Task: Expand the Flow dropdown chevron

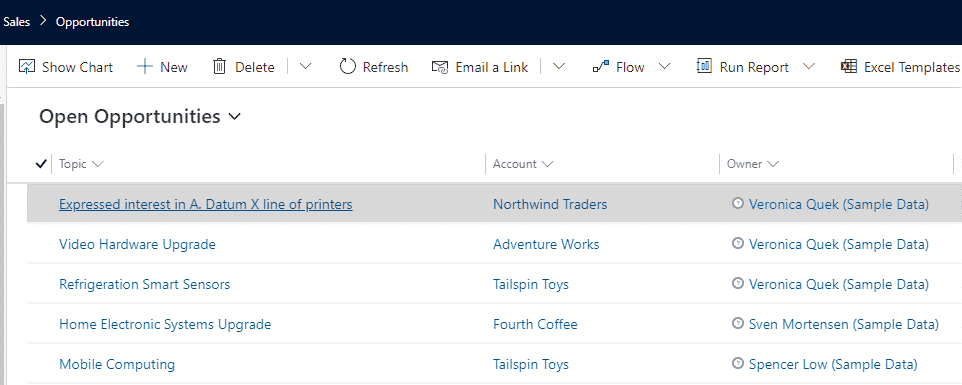Action: 664,66
